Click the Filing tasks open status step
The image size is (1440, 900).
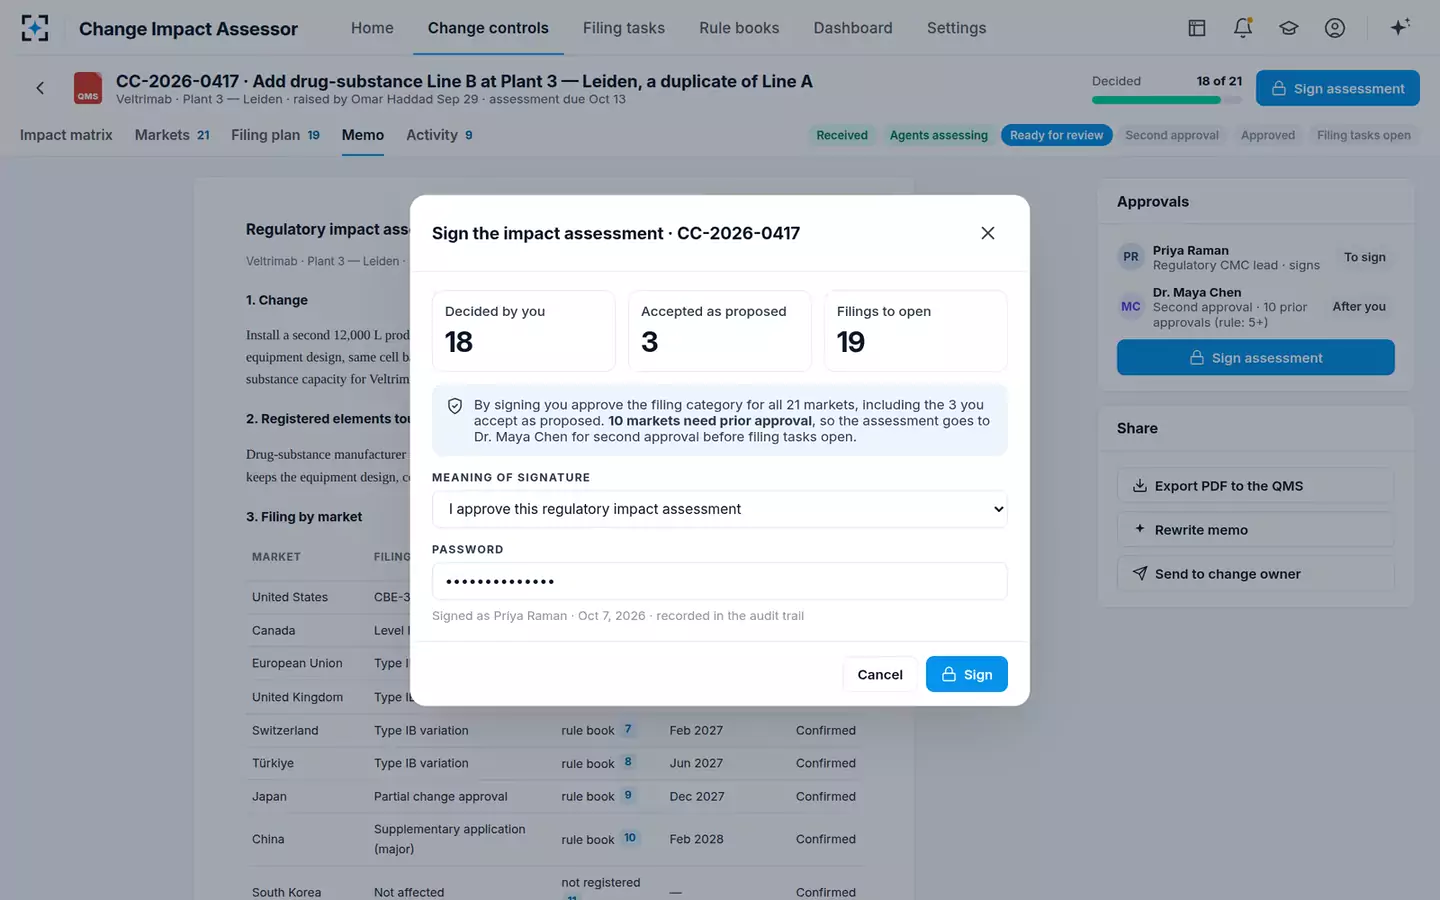1364,135
